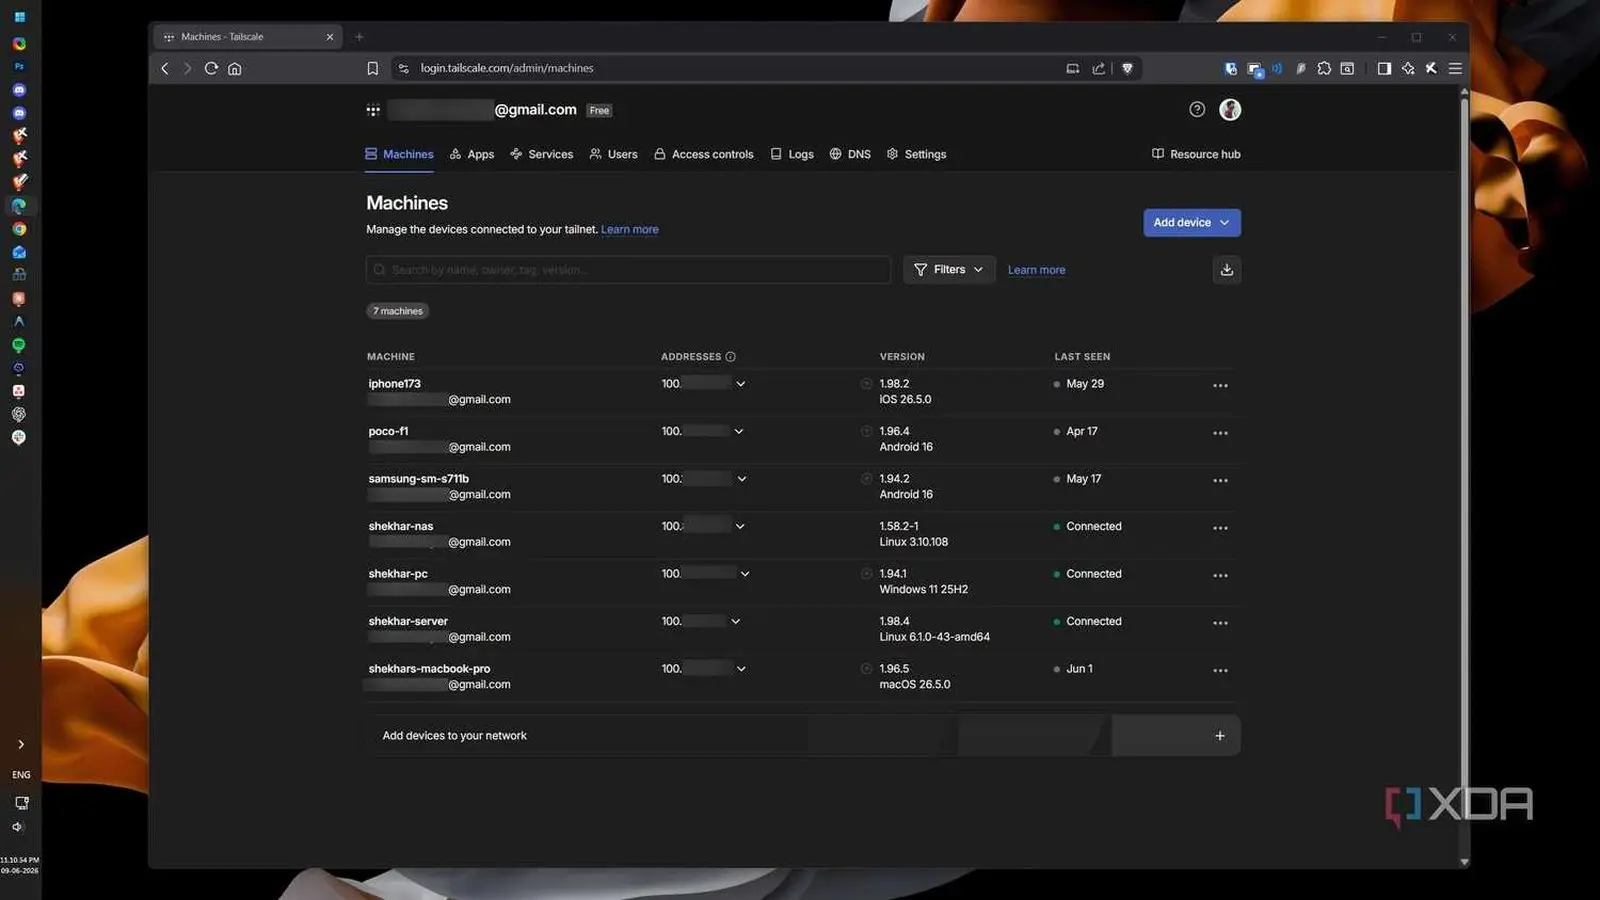The height and width of the screenshot is (900, 1600).
Task: Open browser extensions puzzle icon
Action: click(1324, 68)
